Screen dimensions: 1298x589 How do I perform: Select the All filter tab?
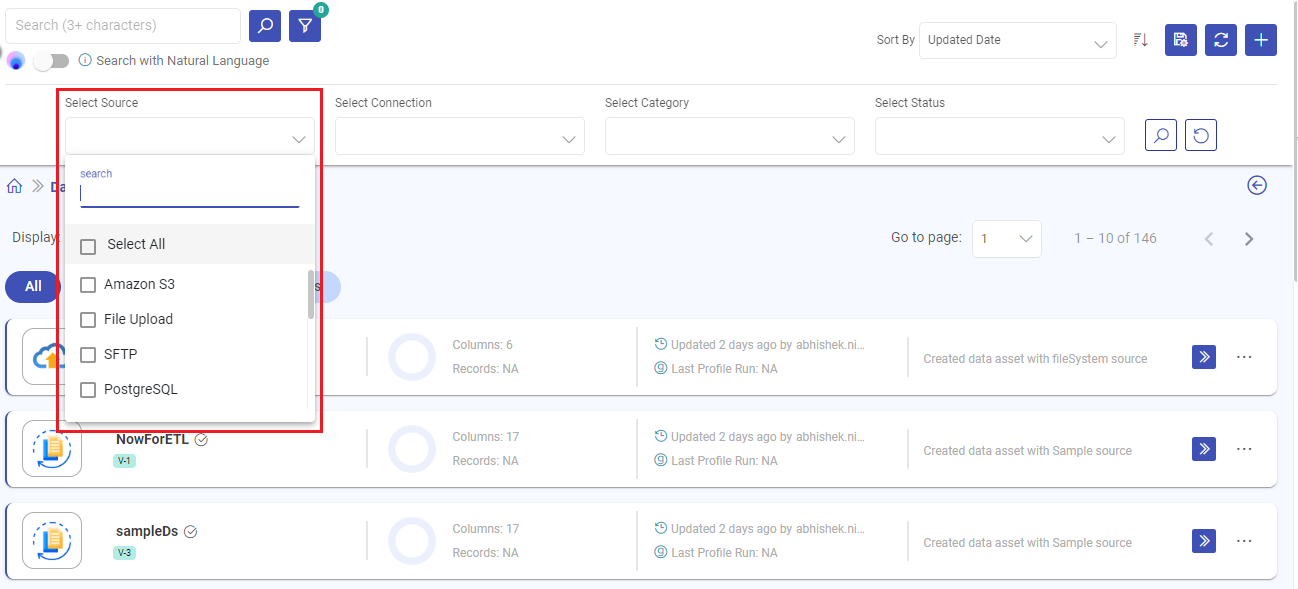point(31,286)
